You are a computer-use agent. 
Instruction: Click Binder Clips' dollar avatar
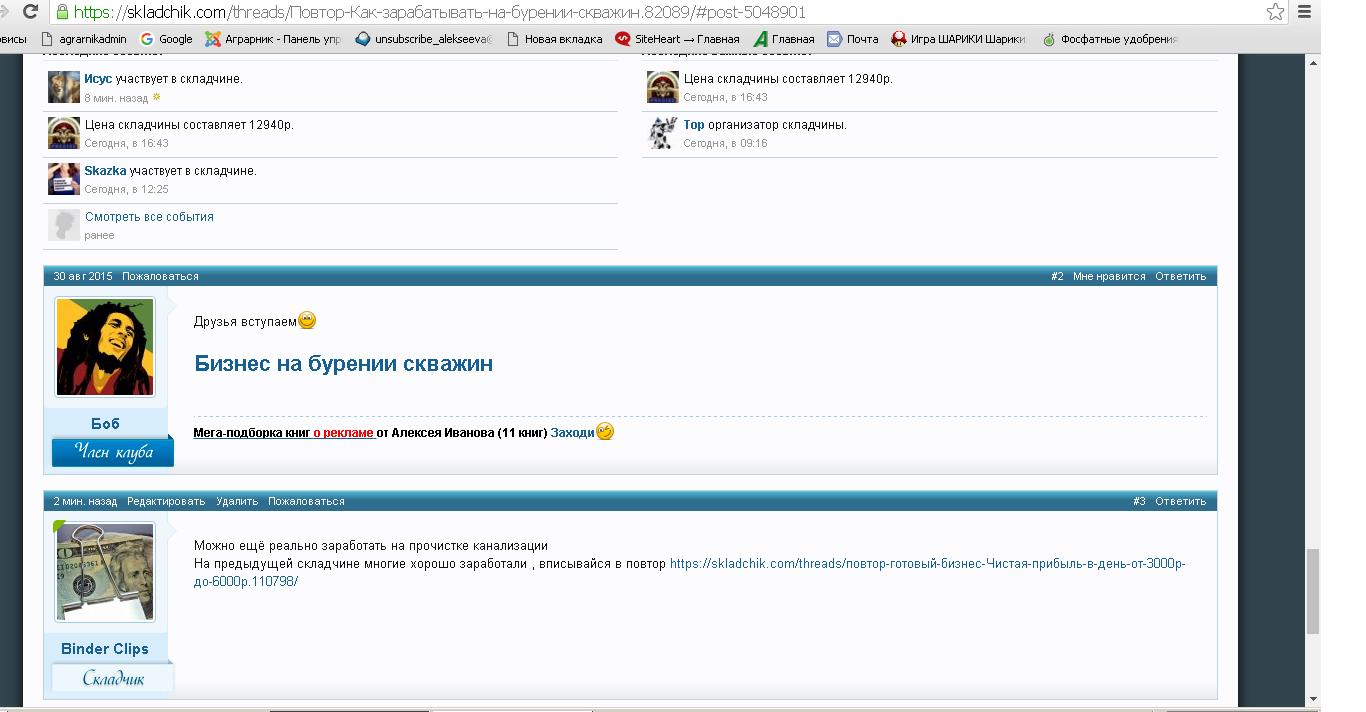(105, 572)
